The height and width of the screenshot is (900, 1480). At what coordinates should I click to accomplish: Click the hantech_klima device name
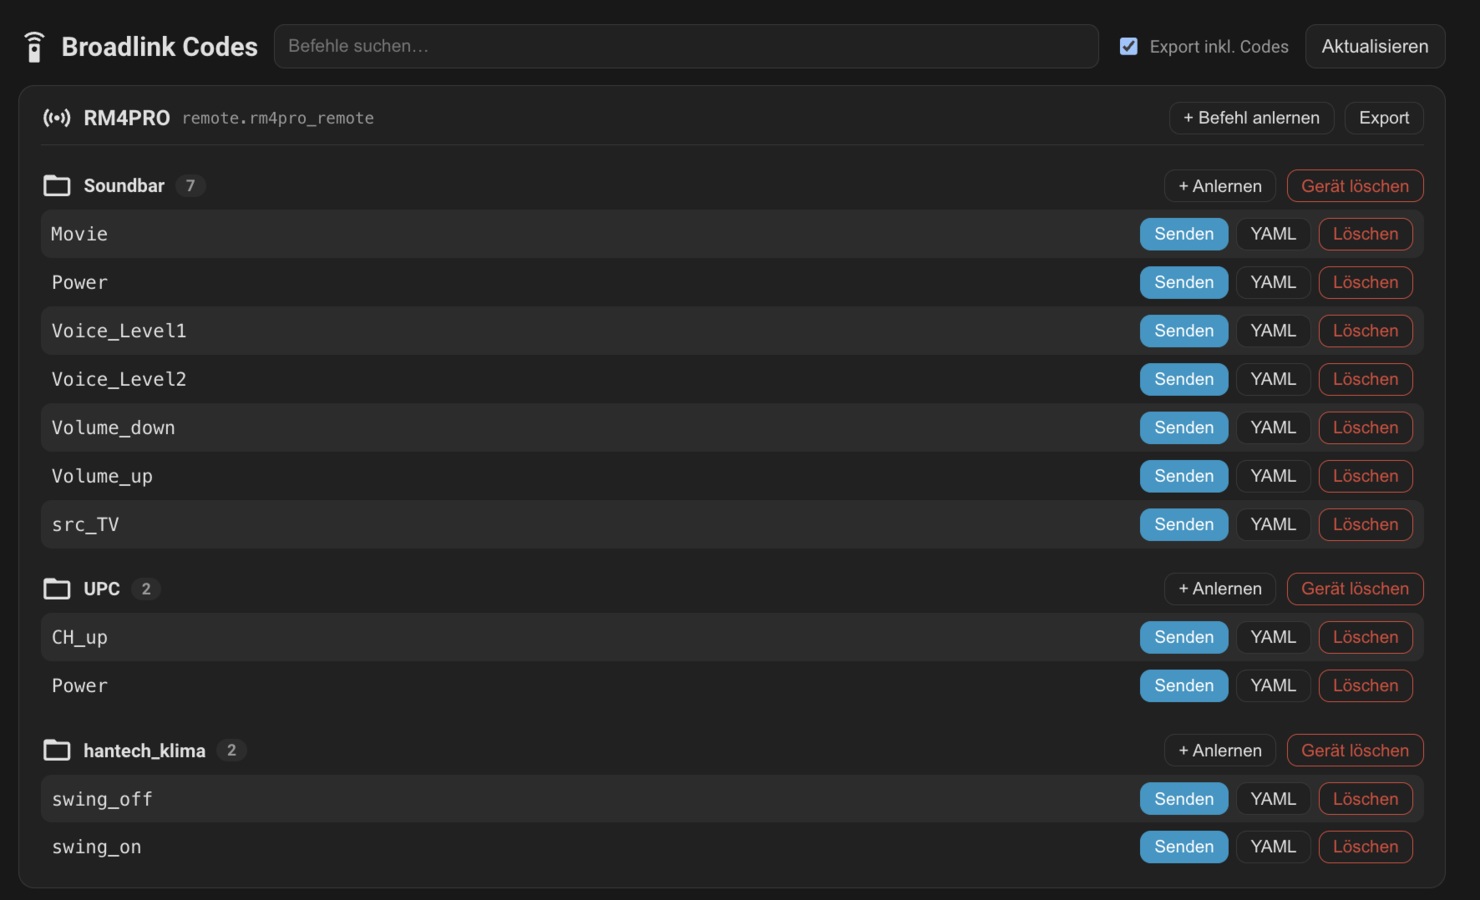[144, 750]
